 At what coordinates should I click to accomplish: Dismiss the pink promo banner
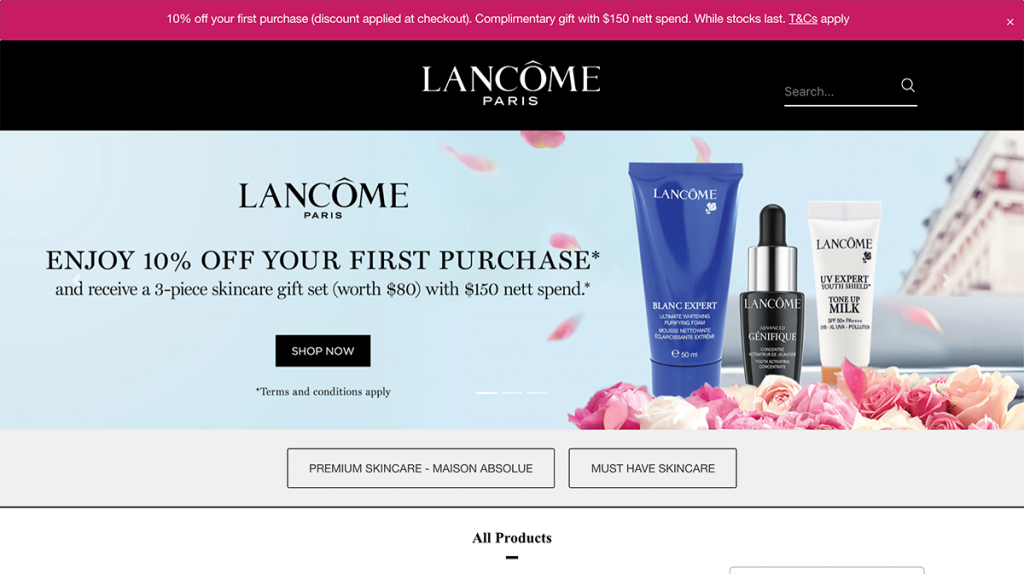tap(1010, 22)
